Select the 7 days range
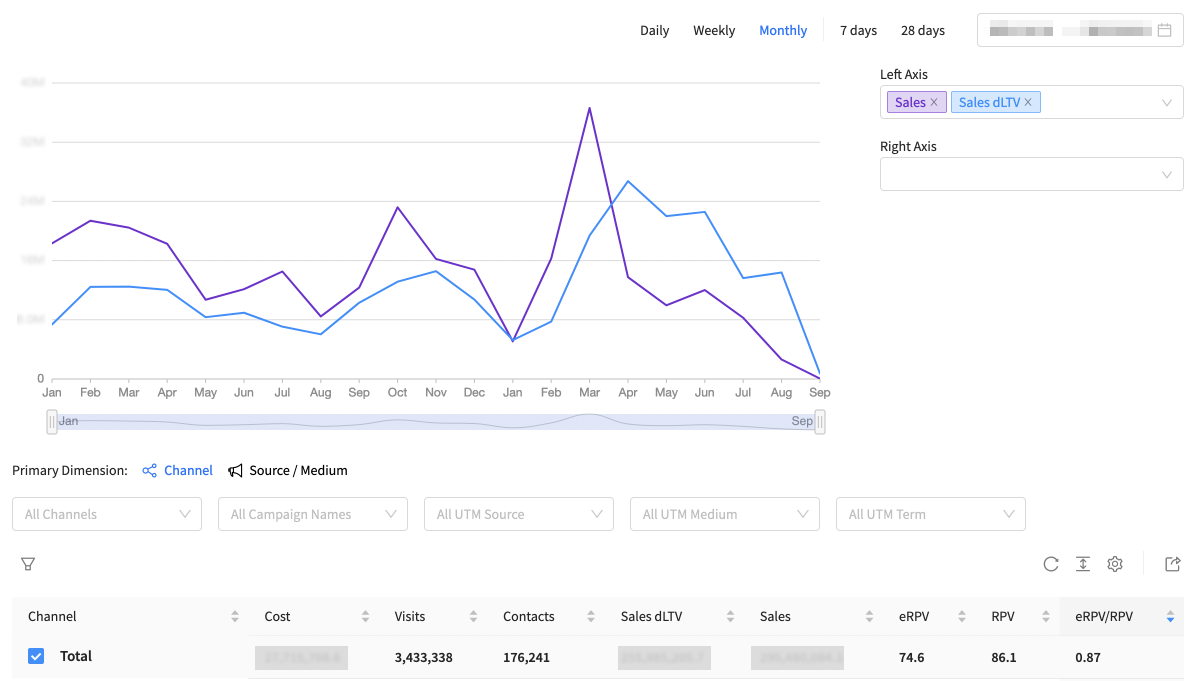The image size is (1190, 681). click(858, 30)
